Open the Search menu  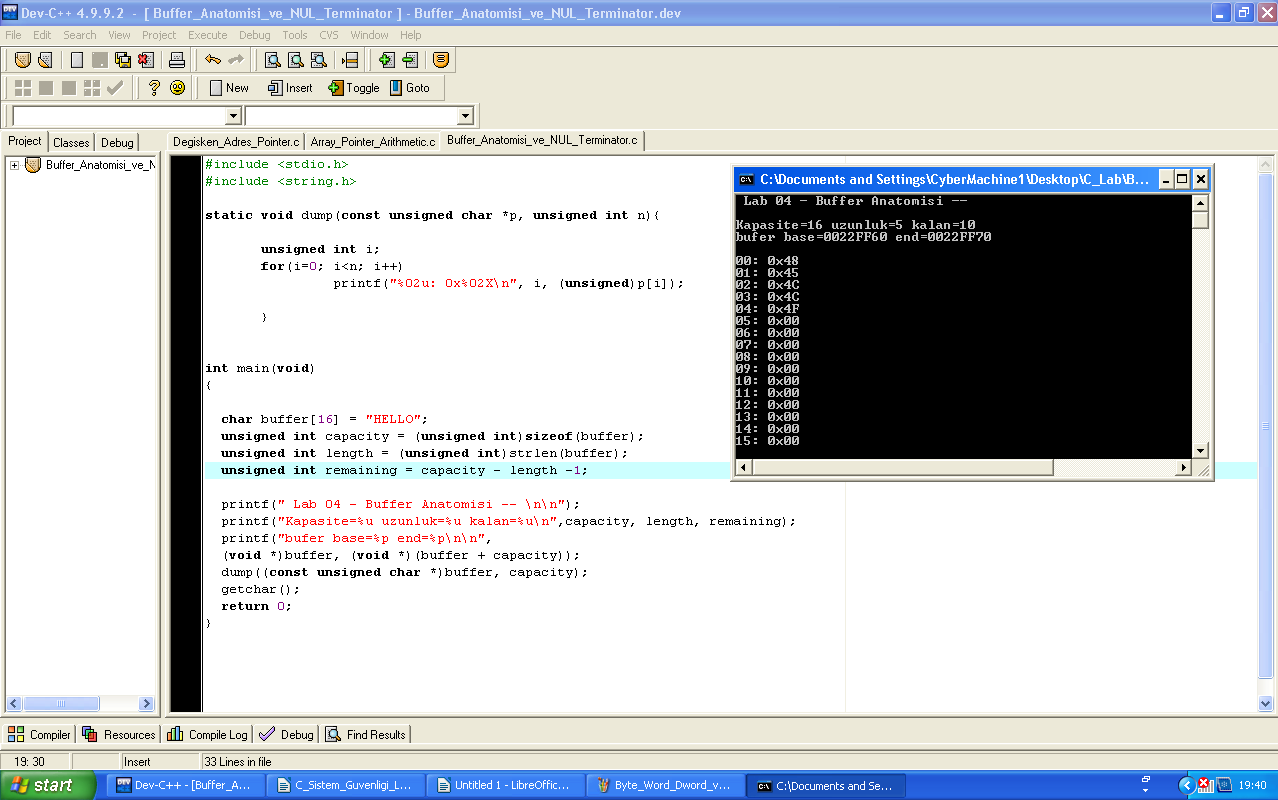pos(80,35)
